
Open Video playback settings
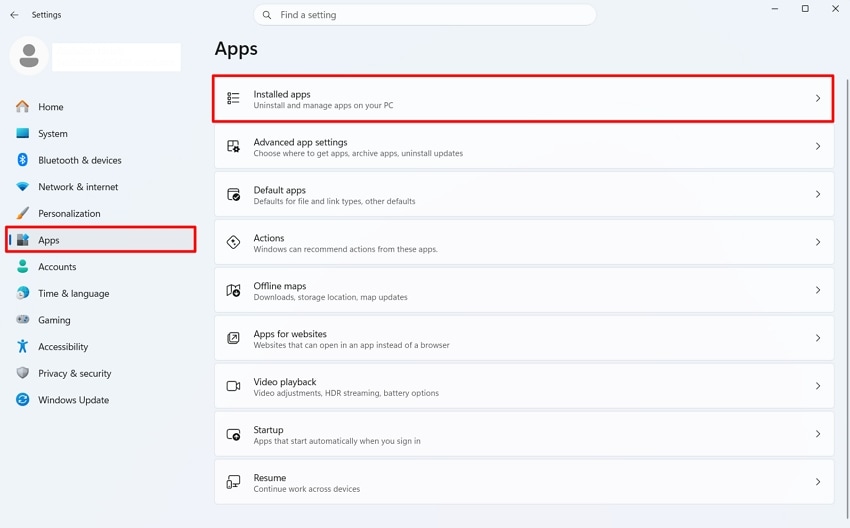tap(524, 386)
